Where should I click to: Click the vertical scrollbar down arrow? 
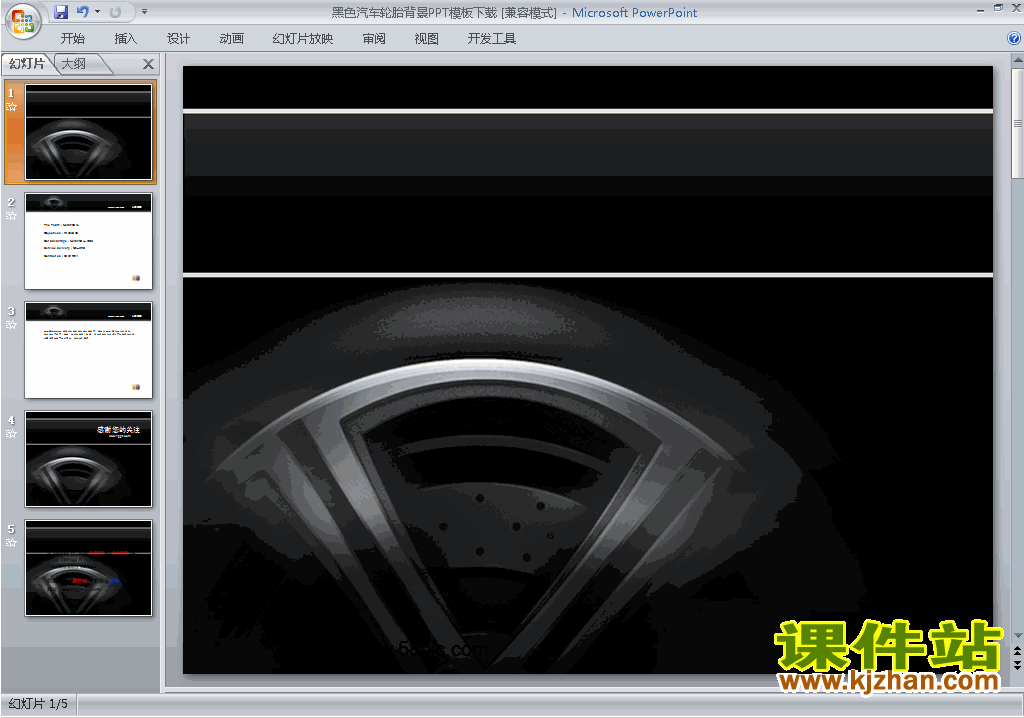coord(1017,635)
